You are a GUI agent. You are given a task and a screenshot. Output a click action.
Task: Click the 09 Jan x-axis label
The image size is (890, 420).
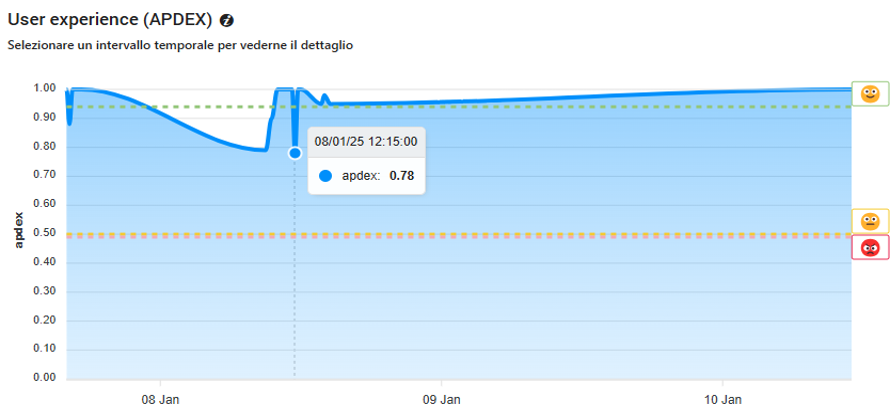point(441,398)
